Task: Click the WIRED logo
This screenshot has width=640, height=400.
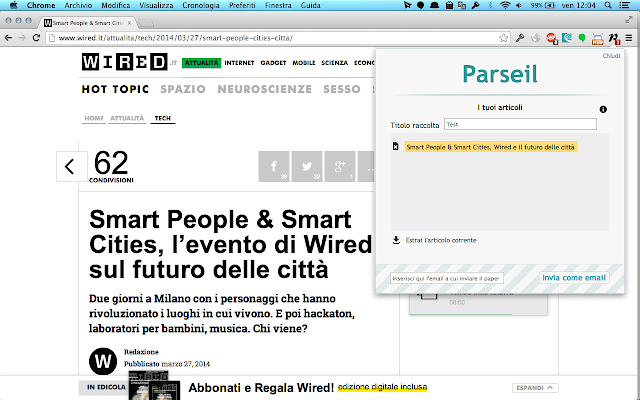Action: (x=124, y=62)
